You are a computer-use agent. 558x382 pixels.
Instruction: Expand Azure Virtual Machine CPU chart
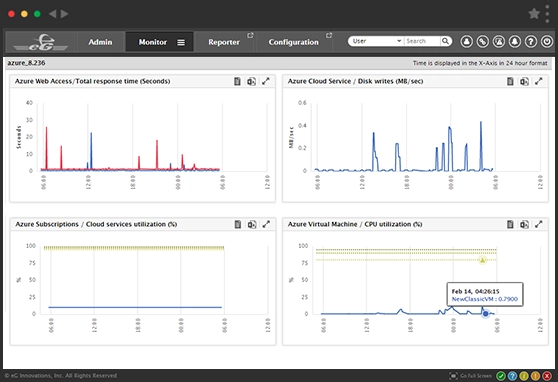(539, 224)
